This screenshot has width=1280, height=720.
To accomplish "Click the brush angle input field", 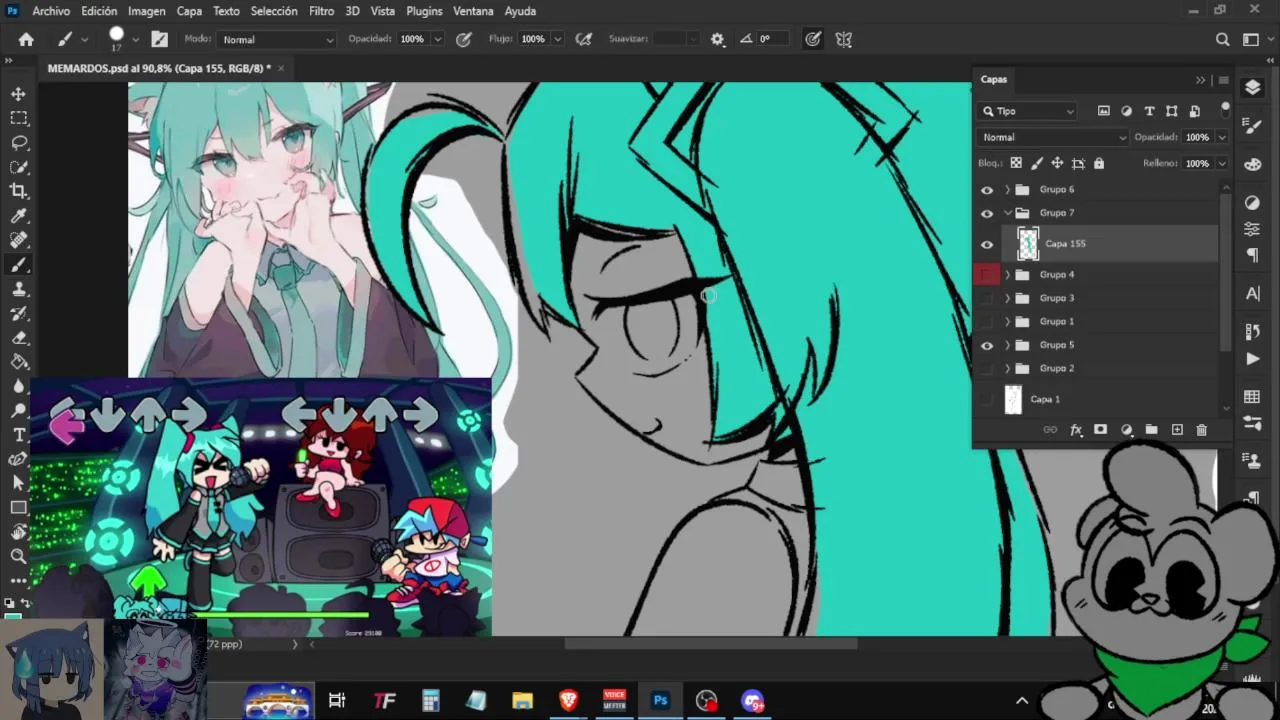I will pyautogui.click(x=771, y=39).
